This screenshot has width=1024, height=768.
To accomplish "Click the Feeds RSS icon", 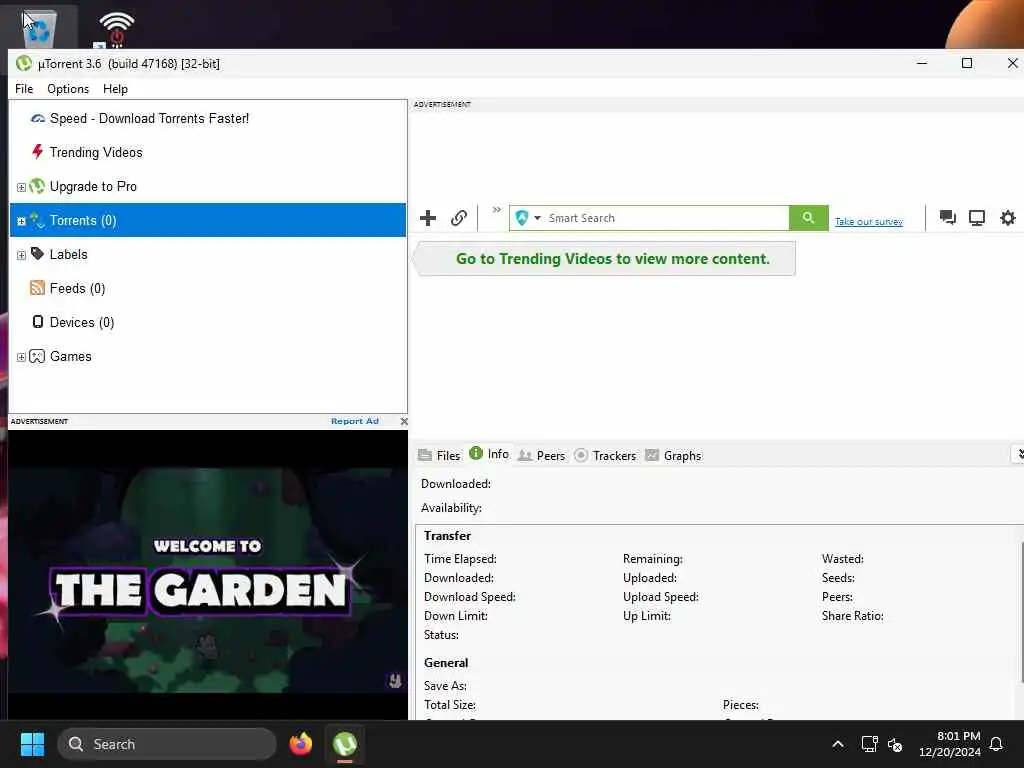I will [x=37, y=288].
